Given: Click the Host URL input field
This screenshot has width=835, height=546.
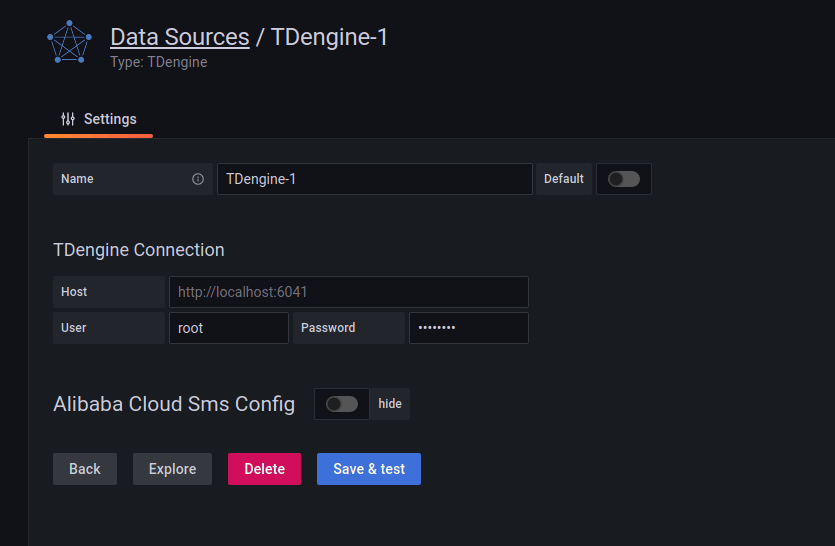Looking at the screenshot, I should [348, 292].
